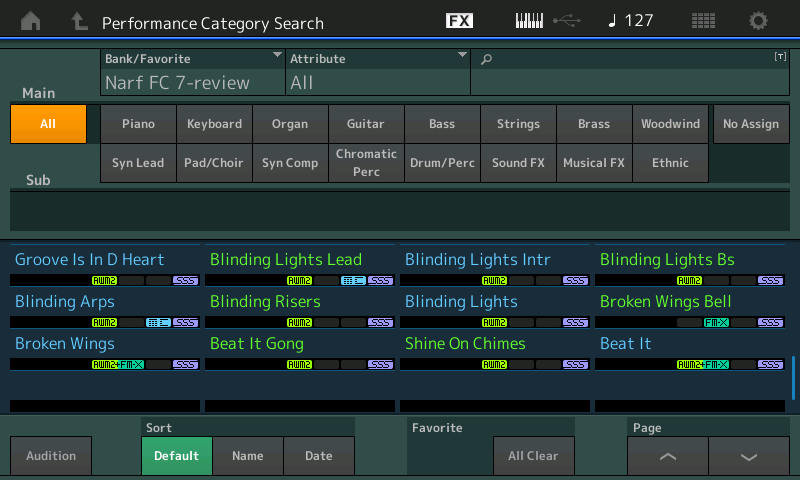Click the keyboard USB connection icon
The width and height of the screenshot is (800, 480).
[x=548, y=21]
